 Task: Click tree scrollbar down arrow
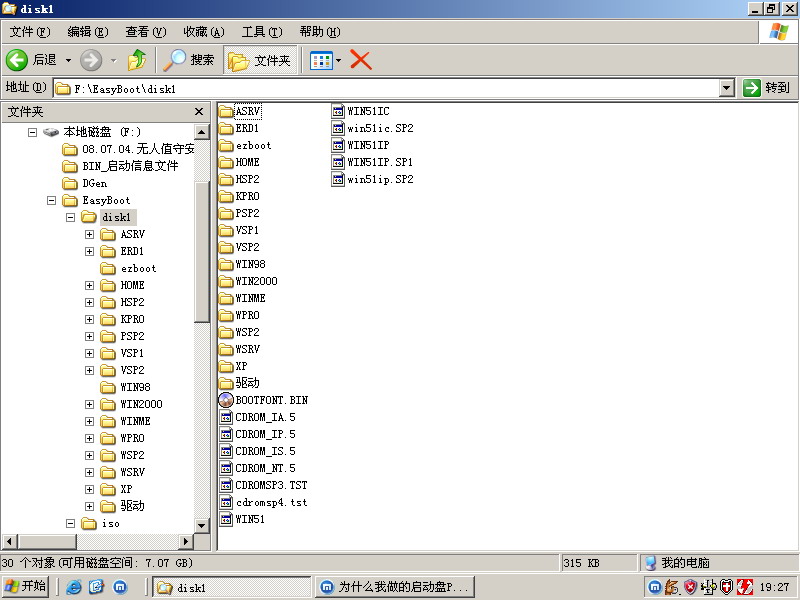[x=202, y=525]
